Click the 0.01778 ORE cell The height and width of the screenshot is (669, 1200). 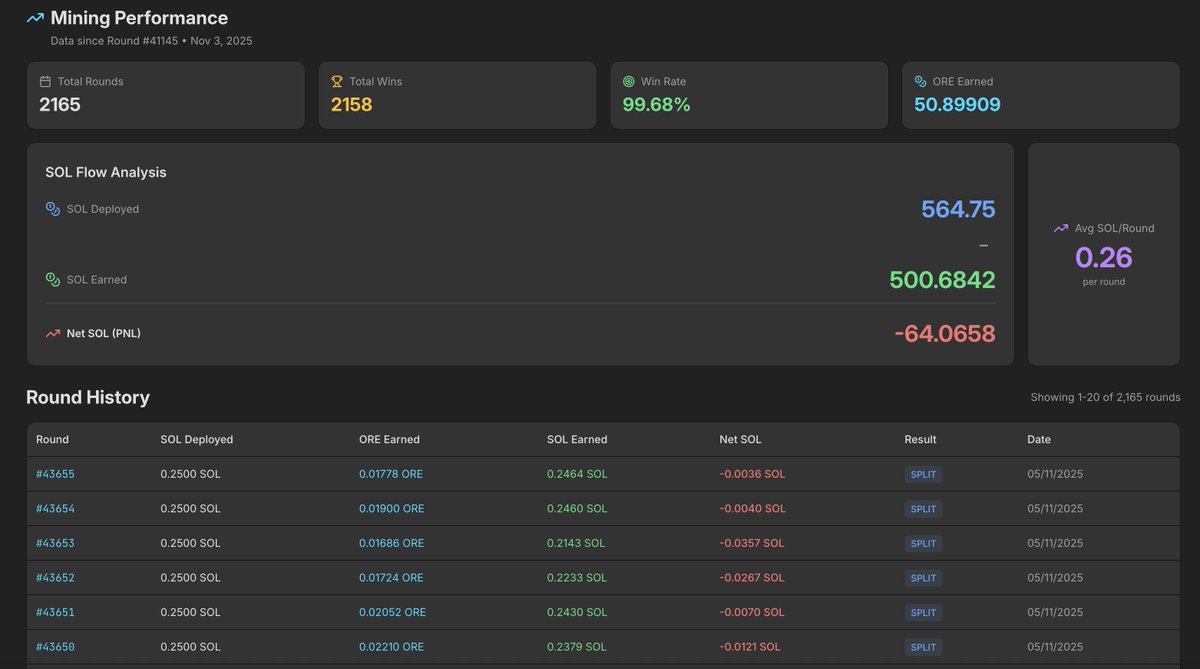[391, 474]
